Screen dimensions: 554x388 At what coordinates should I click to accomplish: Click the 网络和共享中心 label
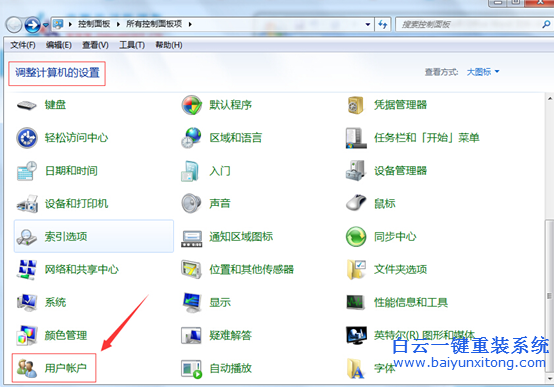82,270
